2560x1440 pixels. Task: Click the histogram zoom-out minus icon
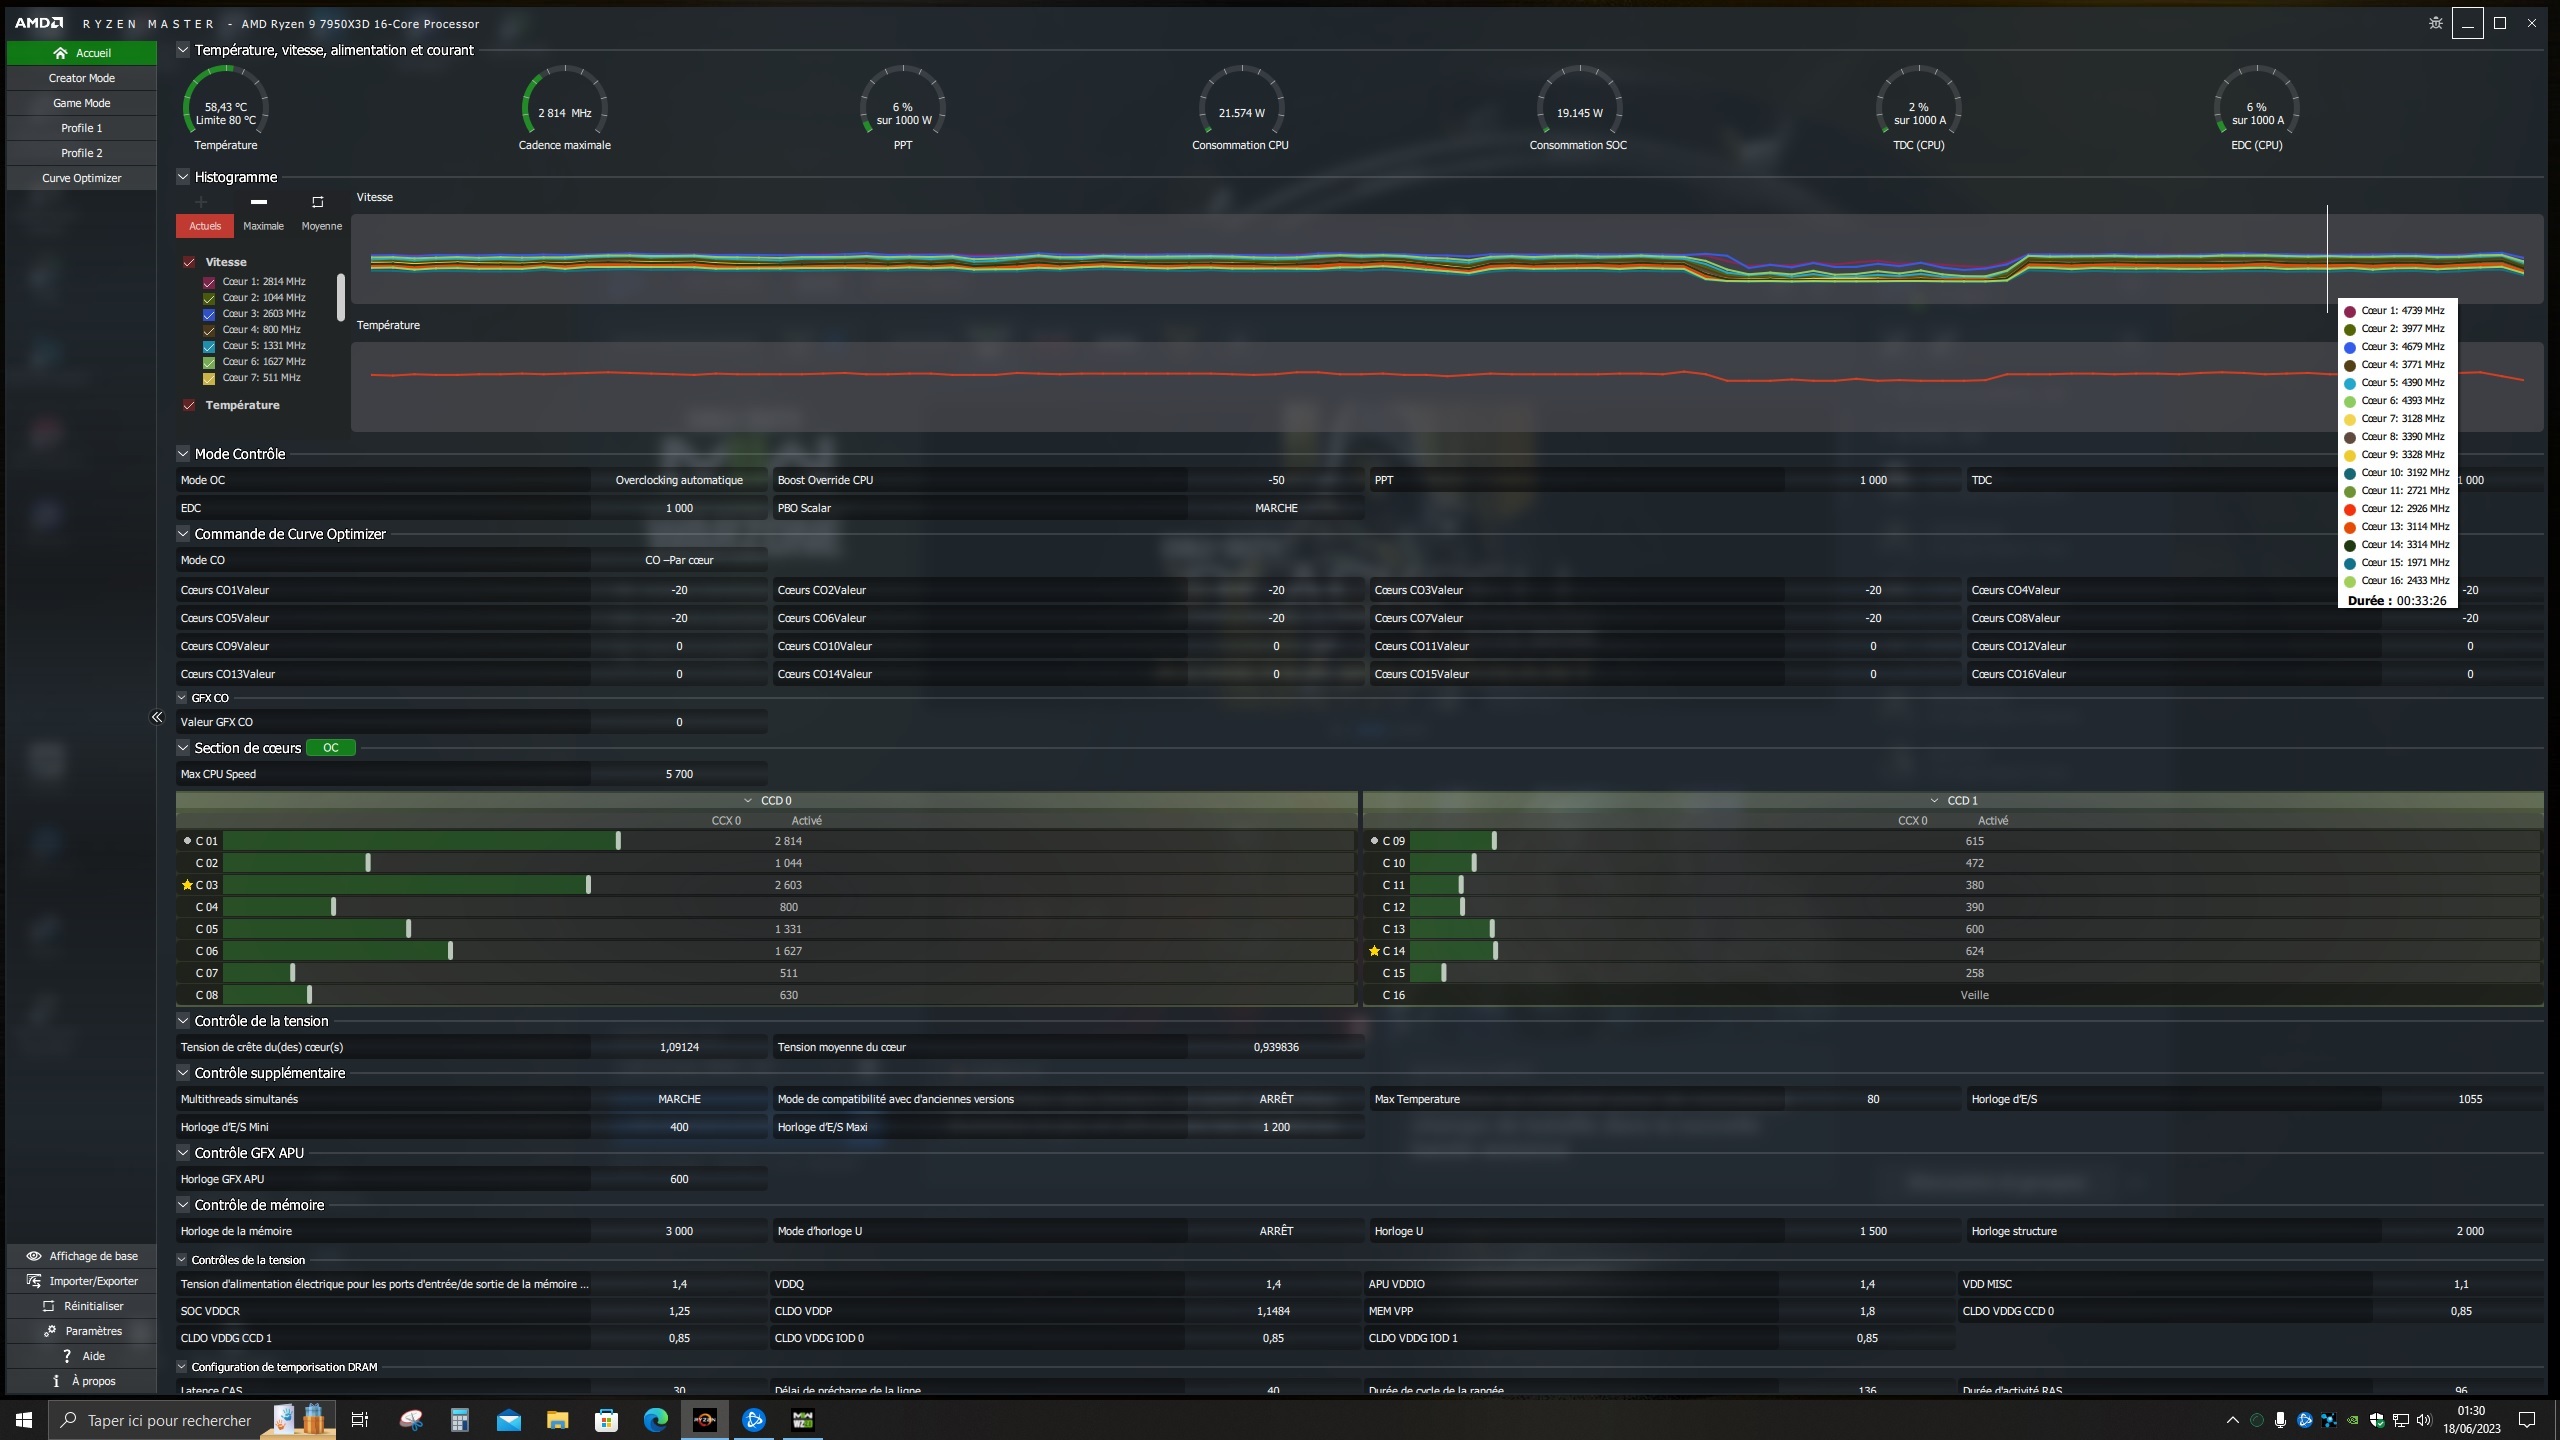pos(259,202)
